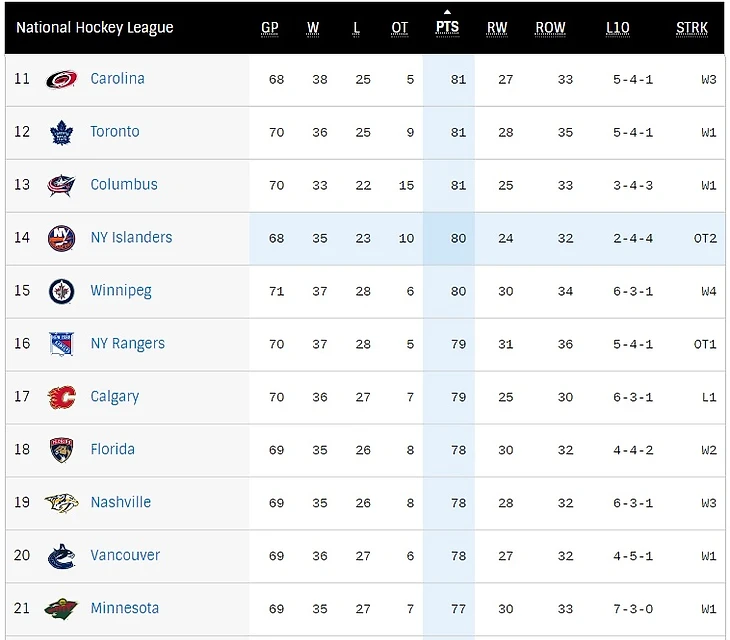
Task: Click the Nashville Predators logo
Action: (61, 503)
